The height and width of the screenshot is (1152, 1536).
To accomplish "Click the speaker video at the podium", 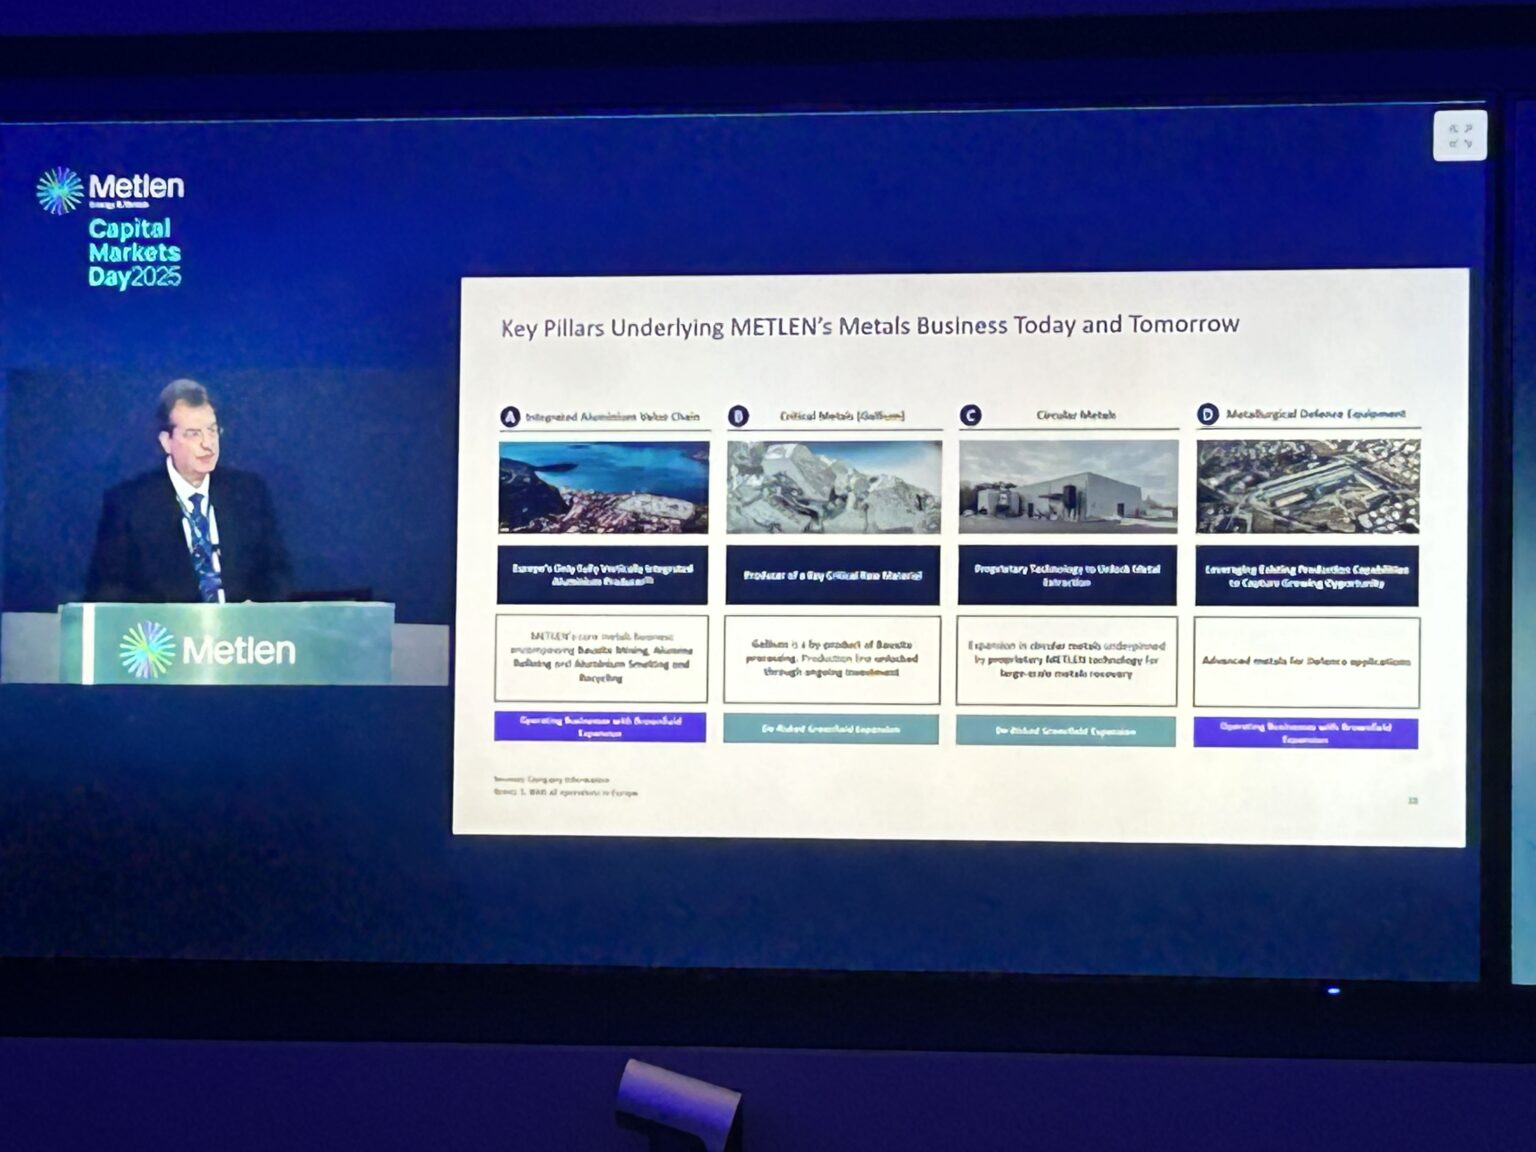I will click(x=190, y=490).
